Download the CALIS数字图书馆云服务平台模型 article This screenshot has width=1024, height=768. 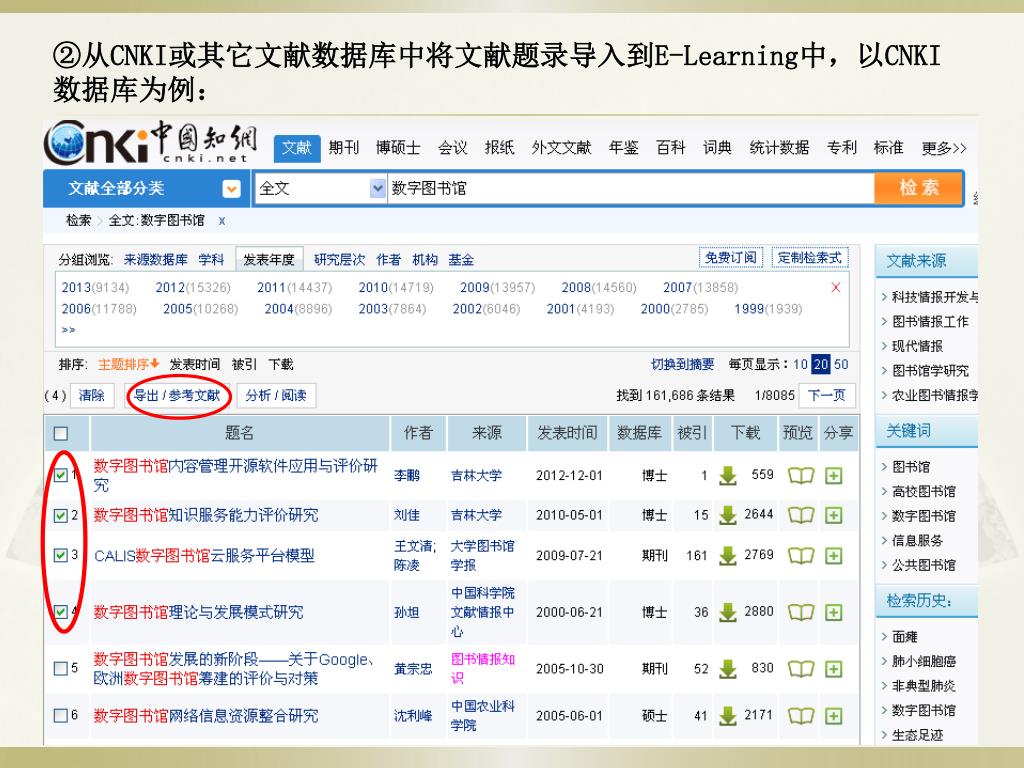[x=728, y=556]
